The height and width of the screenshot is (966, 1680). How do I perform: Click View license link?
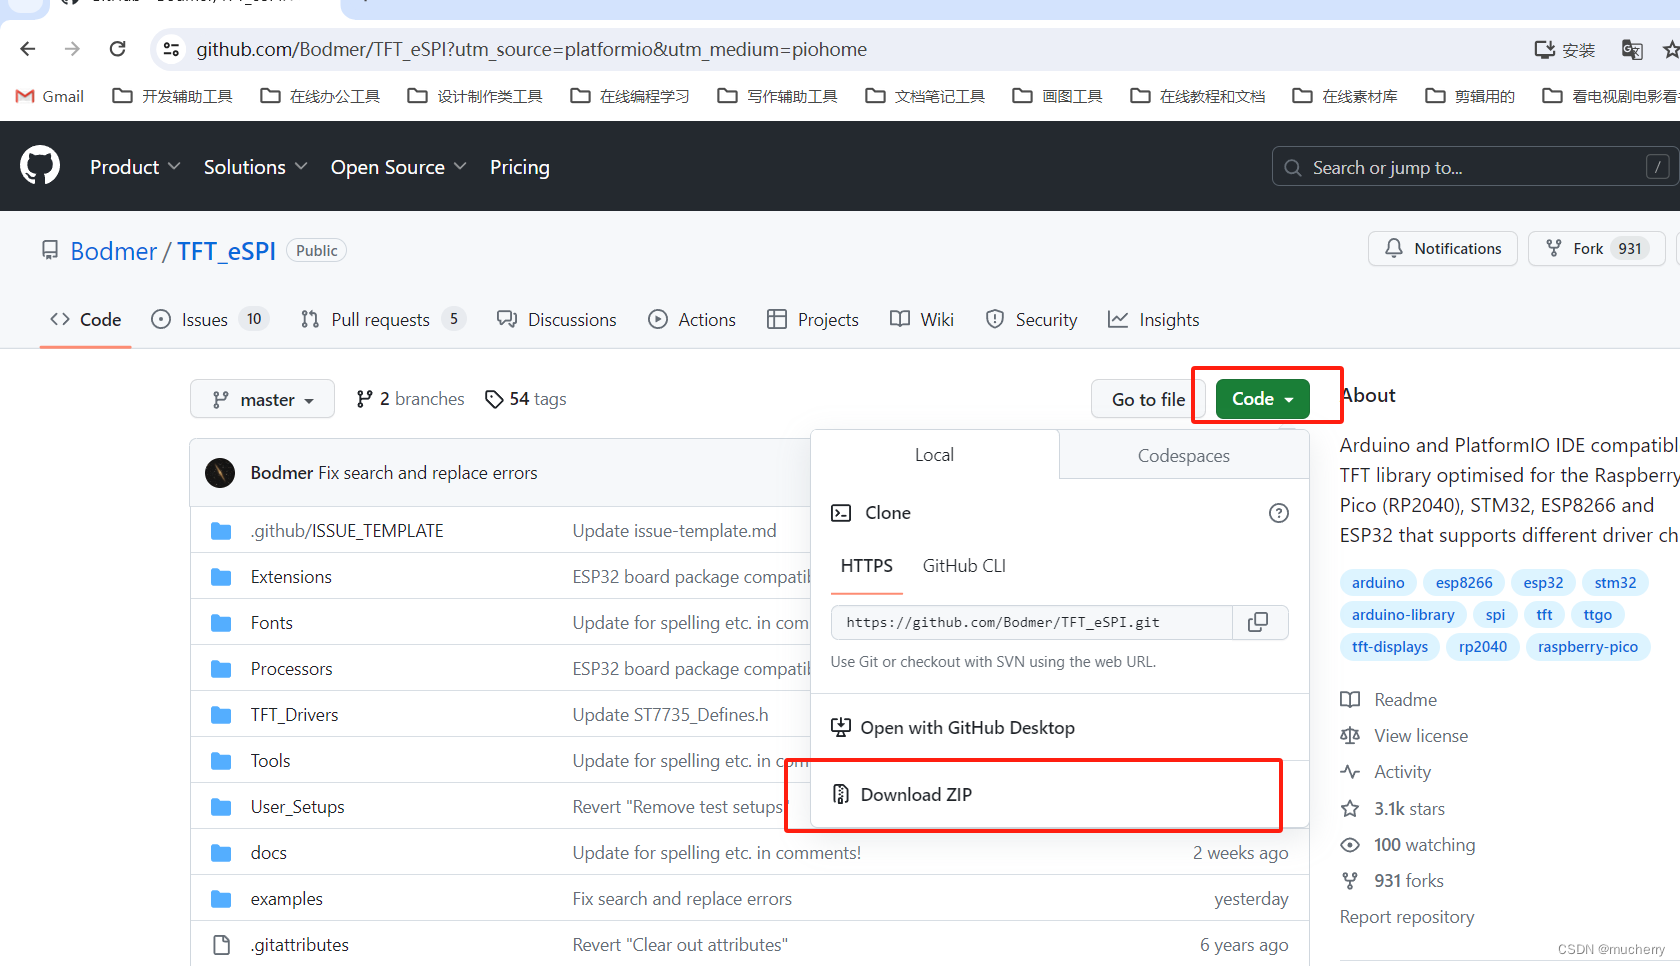pyautogui.click(x=1421, y=736)
